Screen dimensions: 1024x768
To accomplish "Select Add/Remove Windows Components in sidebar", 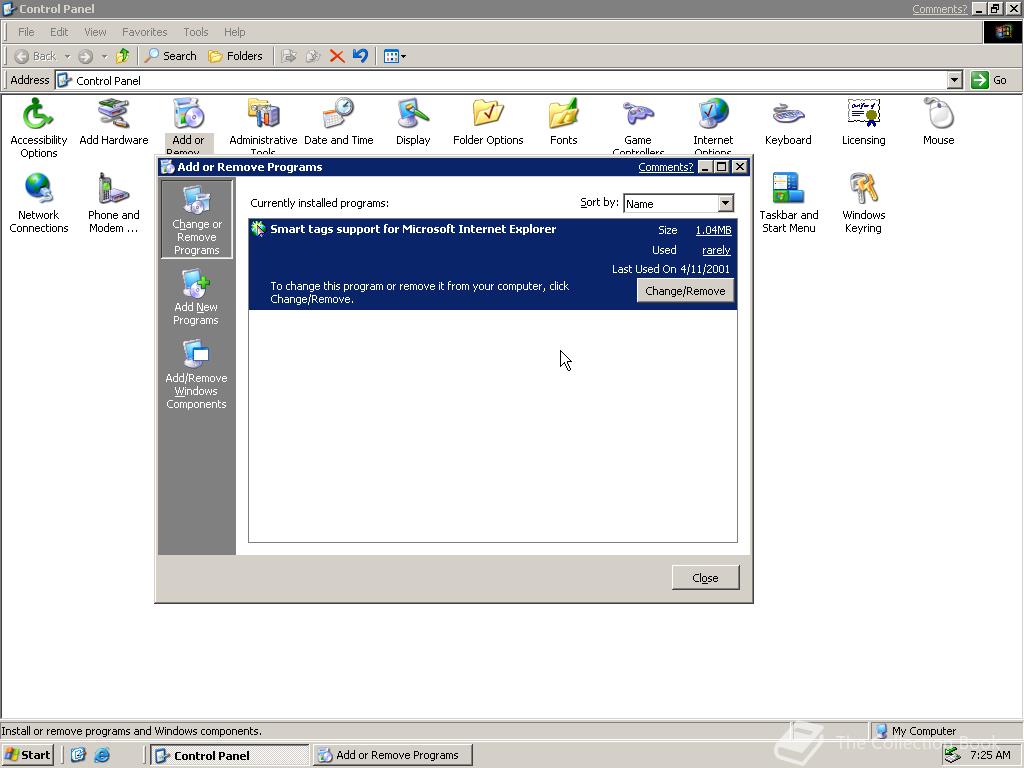I will coord(196,375).
